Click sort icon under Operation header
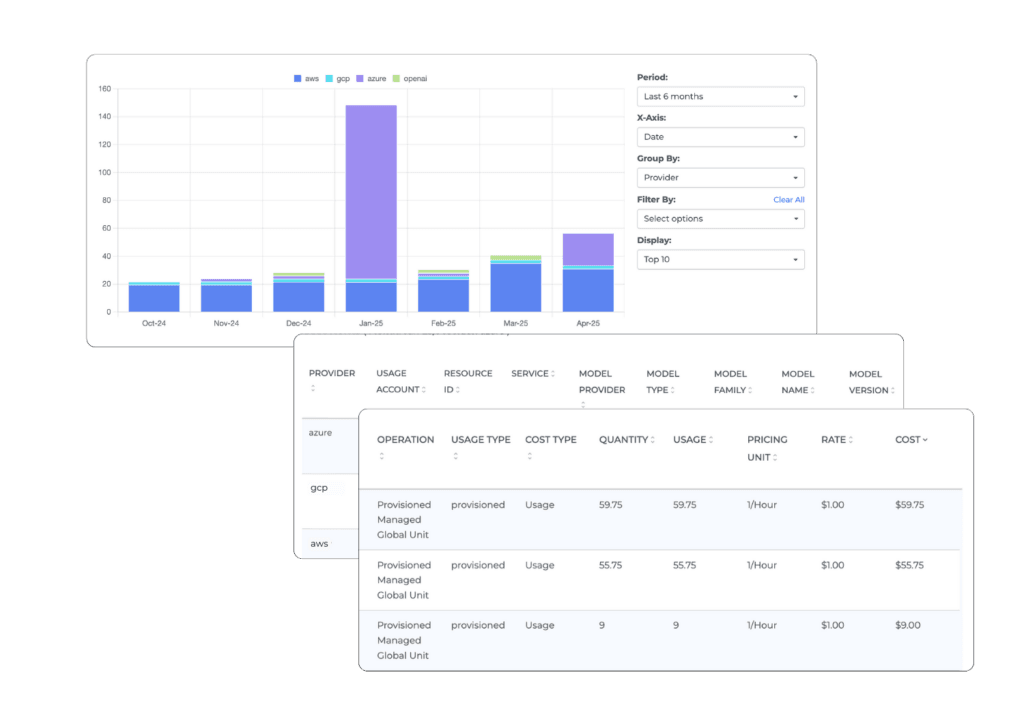 pyautogui.click(x=381, y=457)
